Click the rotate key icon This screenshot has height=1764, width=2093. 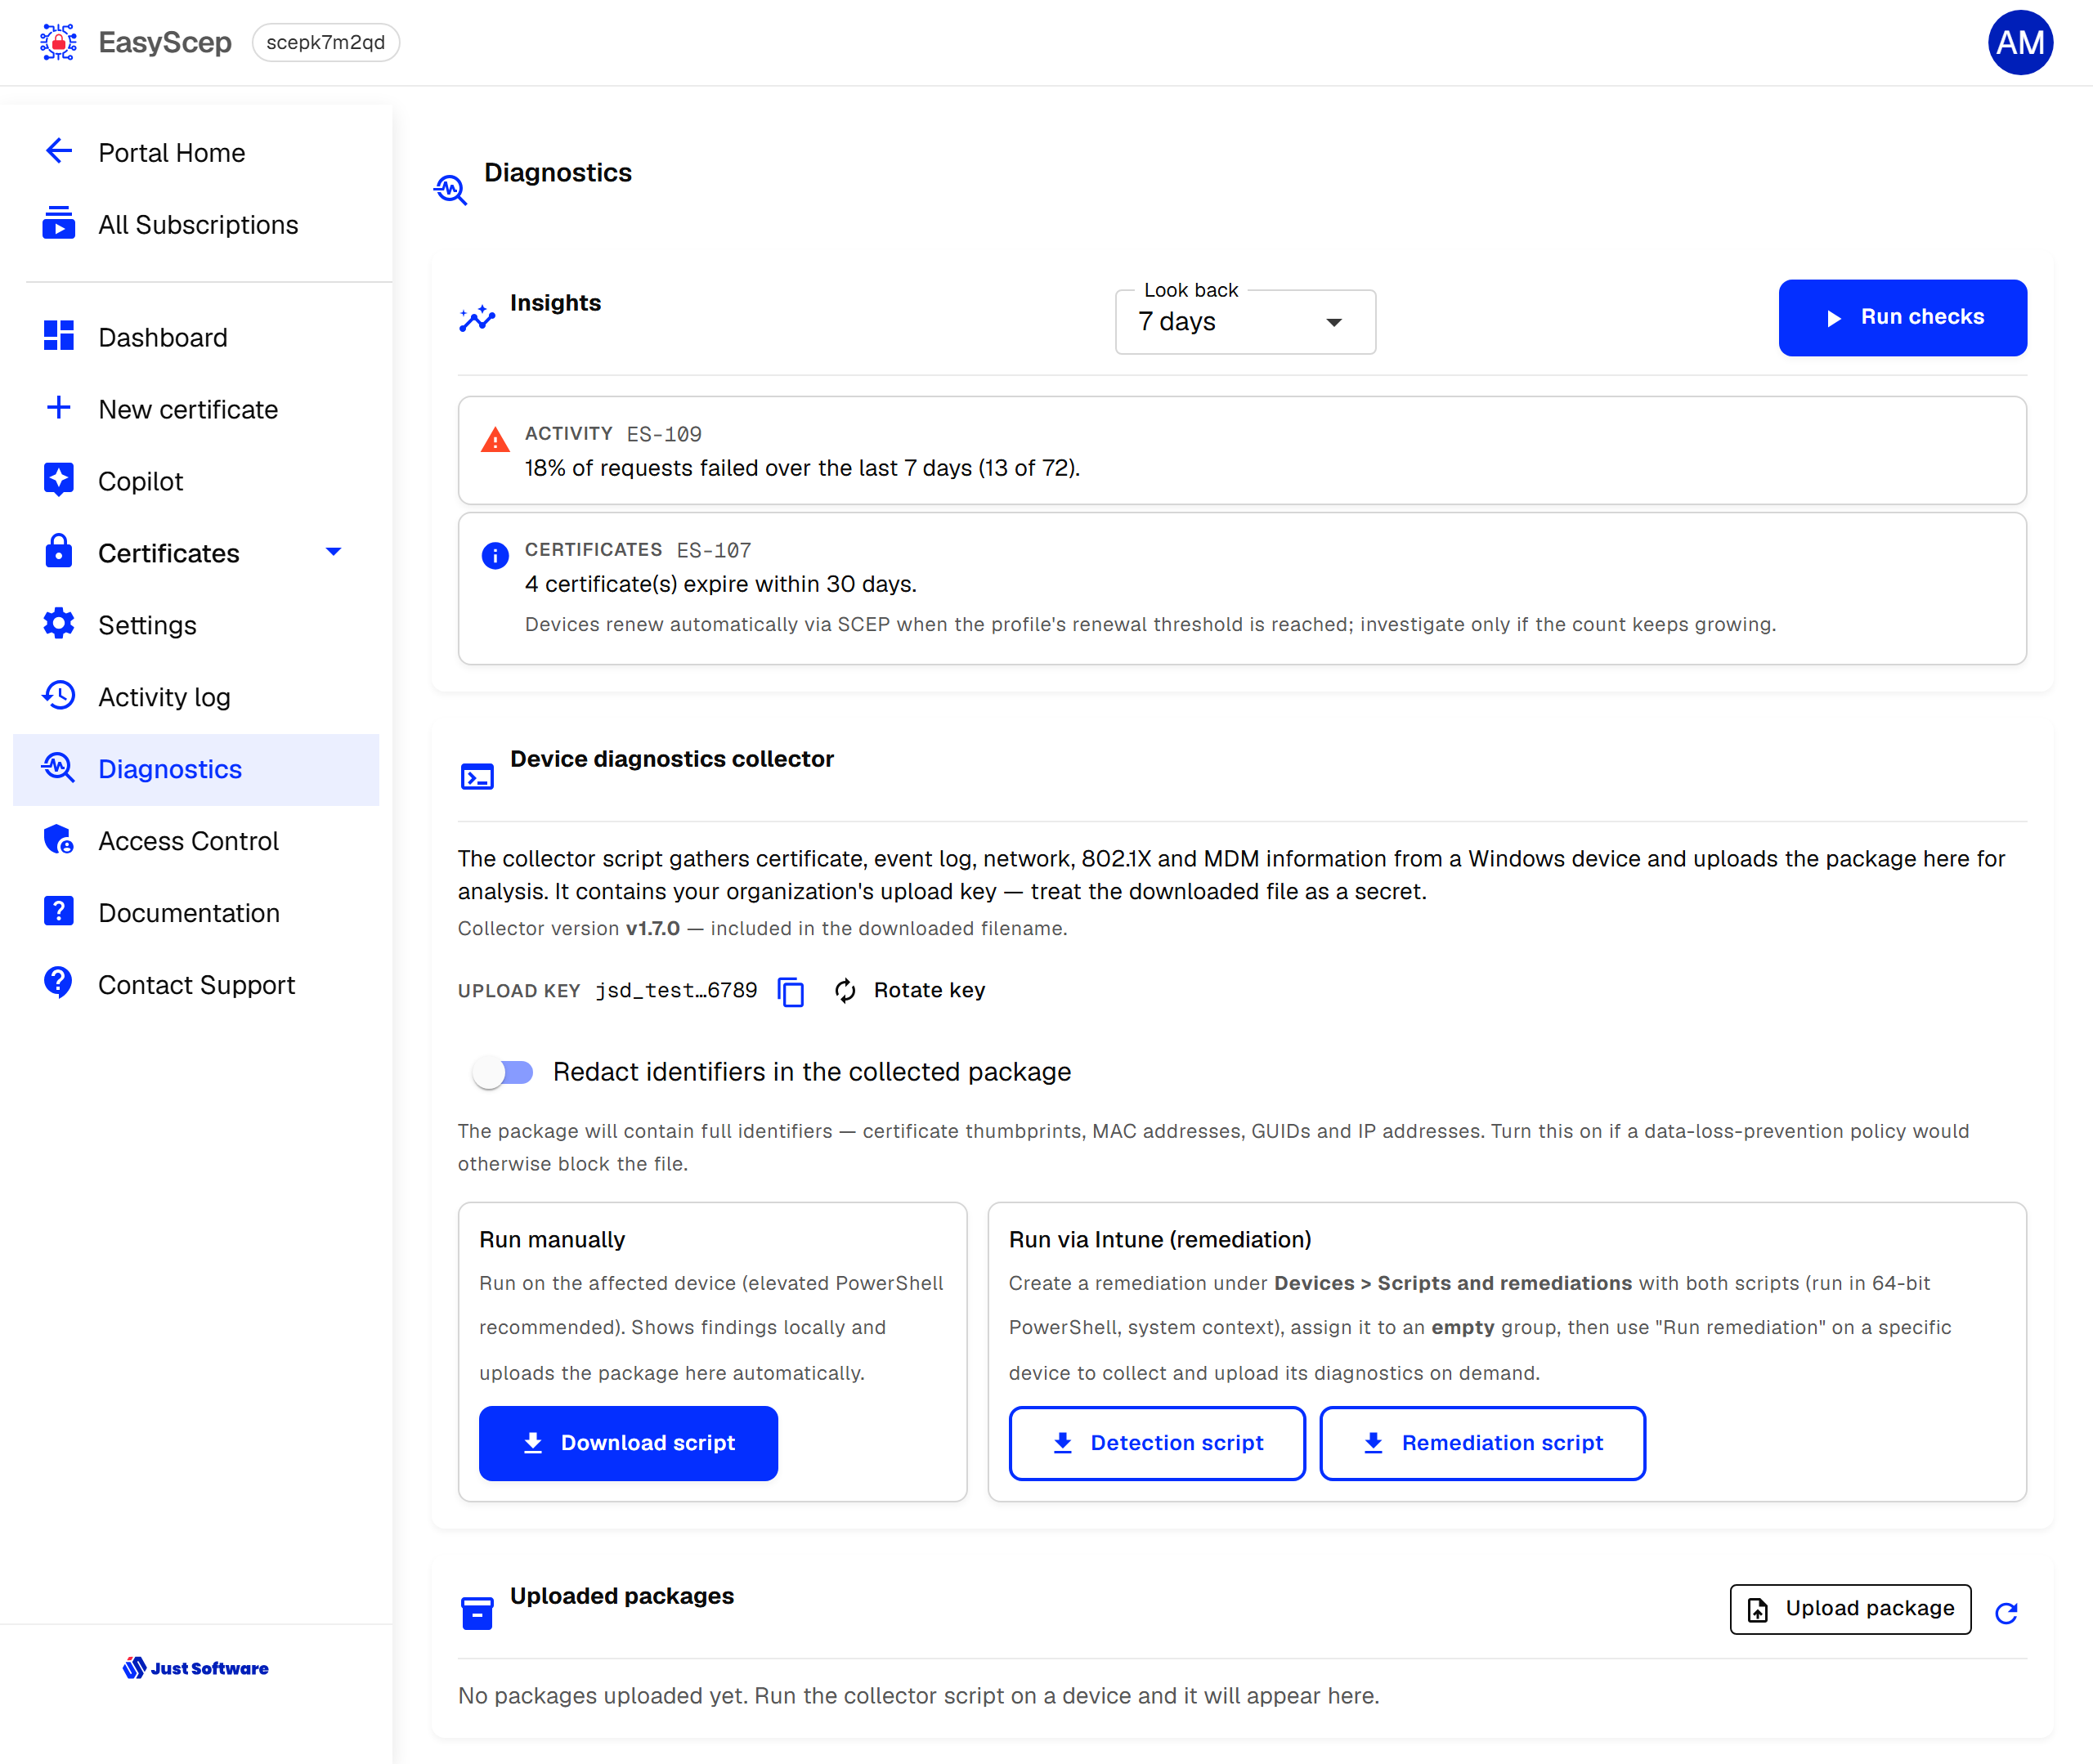pos(845,991)
